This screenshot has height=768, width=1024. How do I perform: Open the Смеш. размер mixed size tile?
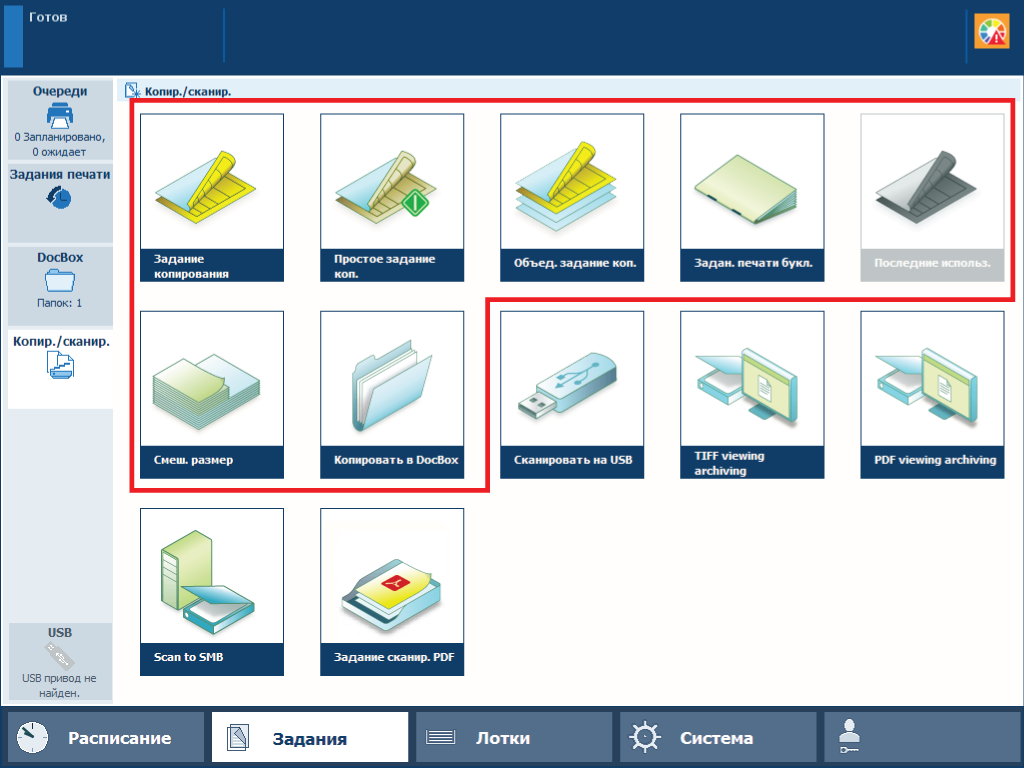(212, 394)
